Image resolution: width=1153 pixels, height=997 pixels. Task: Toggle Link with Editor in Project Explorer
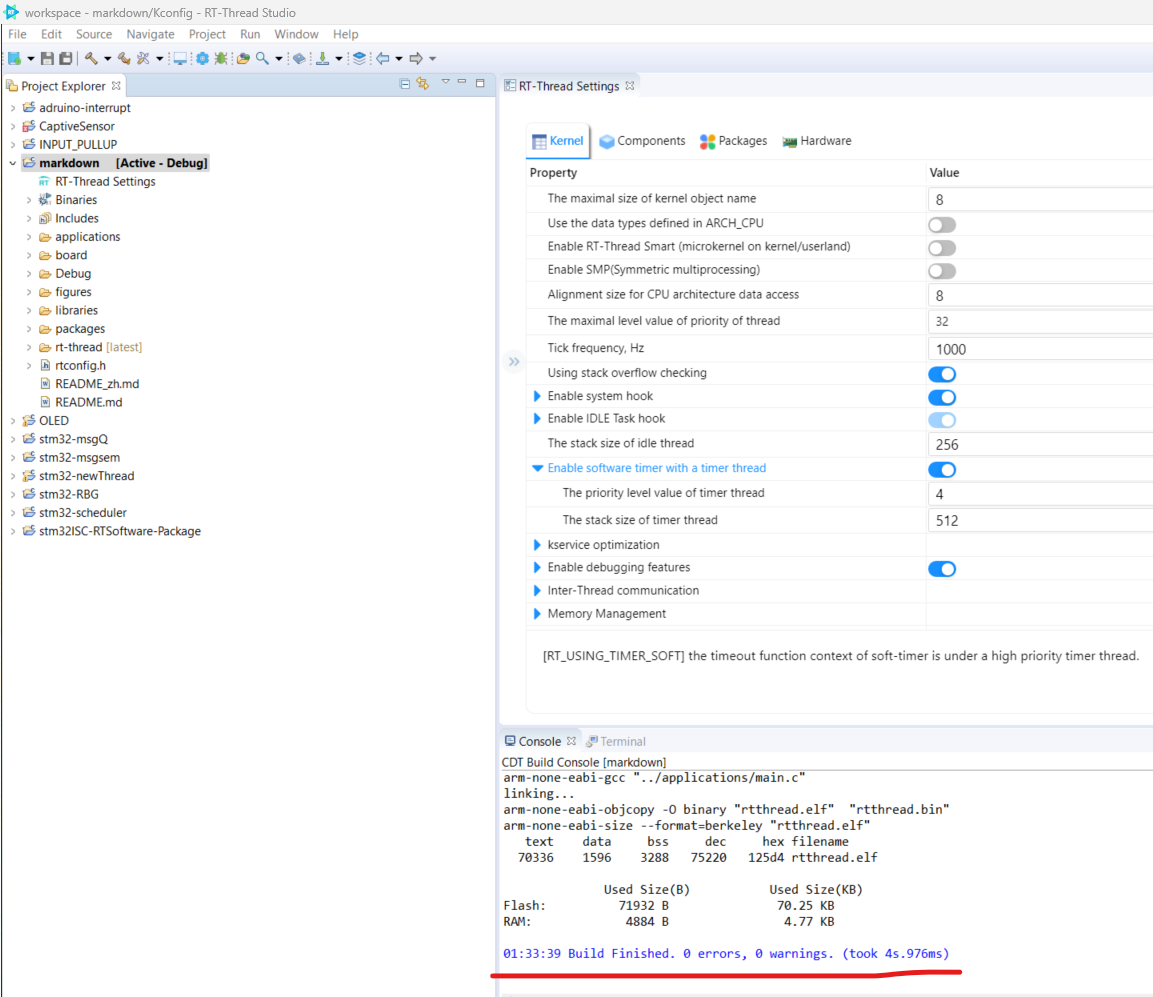423,85
